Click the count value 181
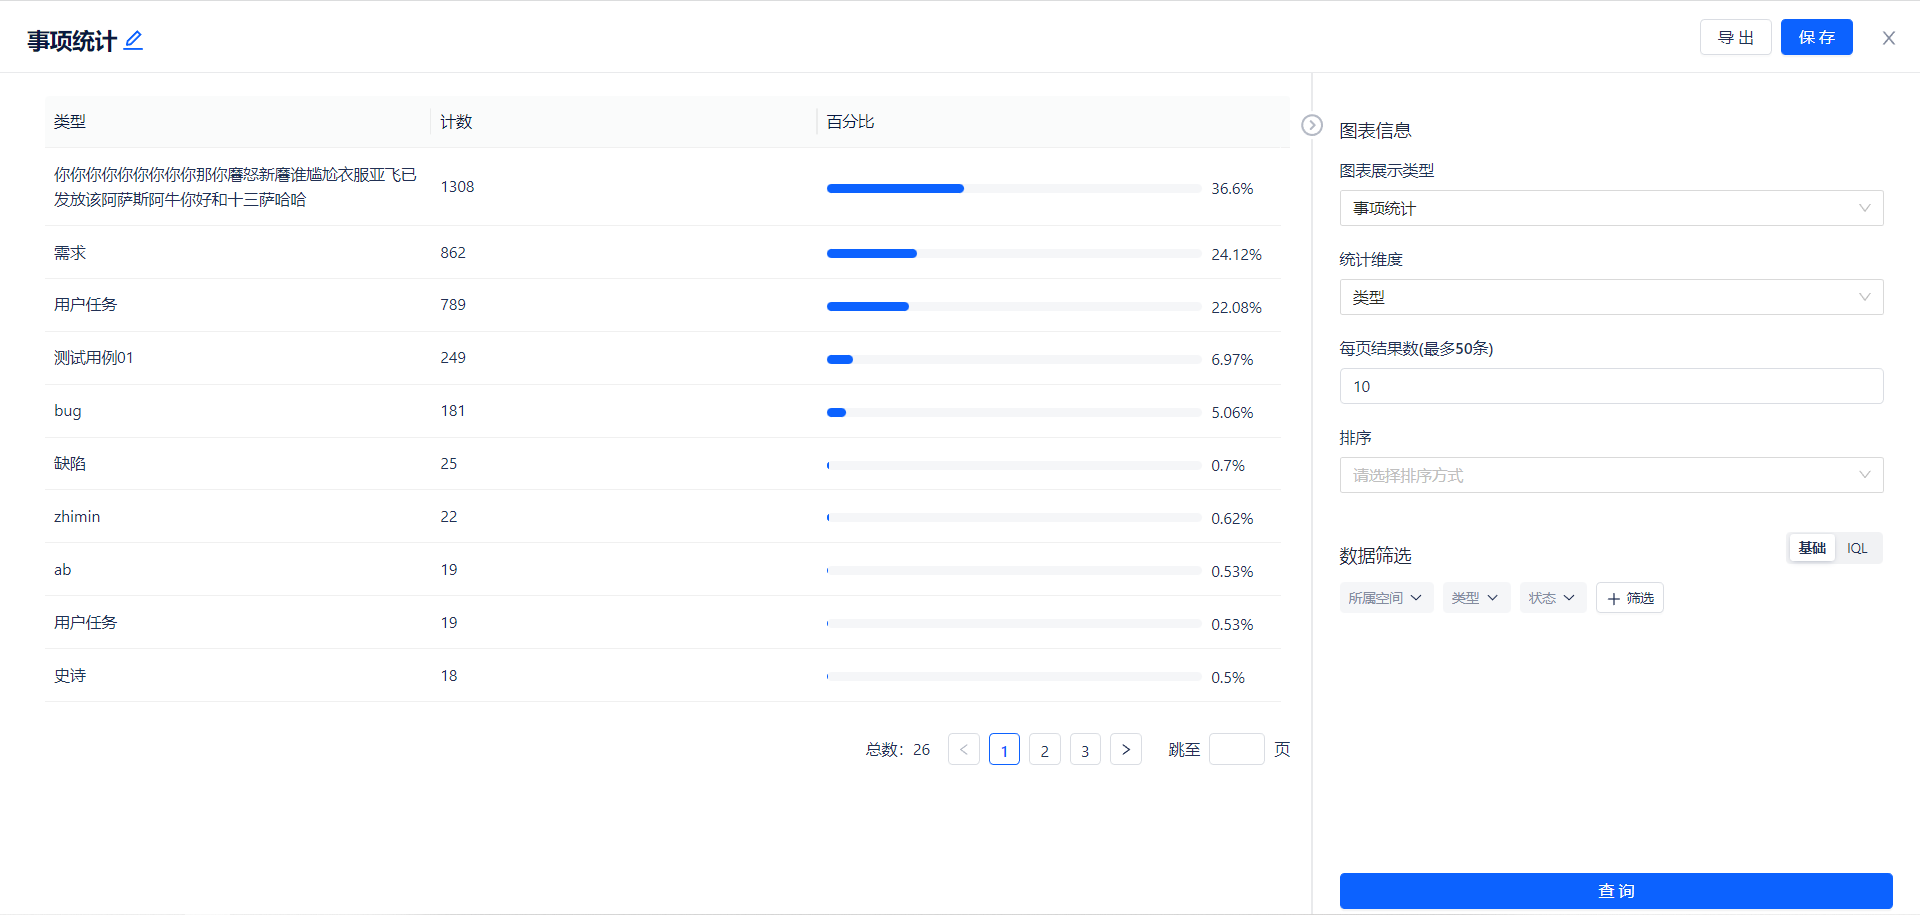The height and width of the screenshot is (915, 1920). (x=453, y=411)
